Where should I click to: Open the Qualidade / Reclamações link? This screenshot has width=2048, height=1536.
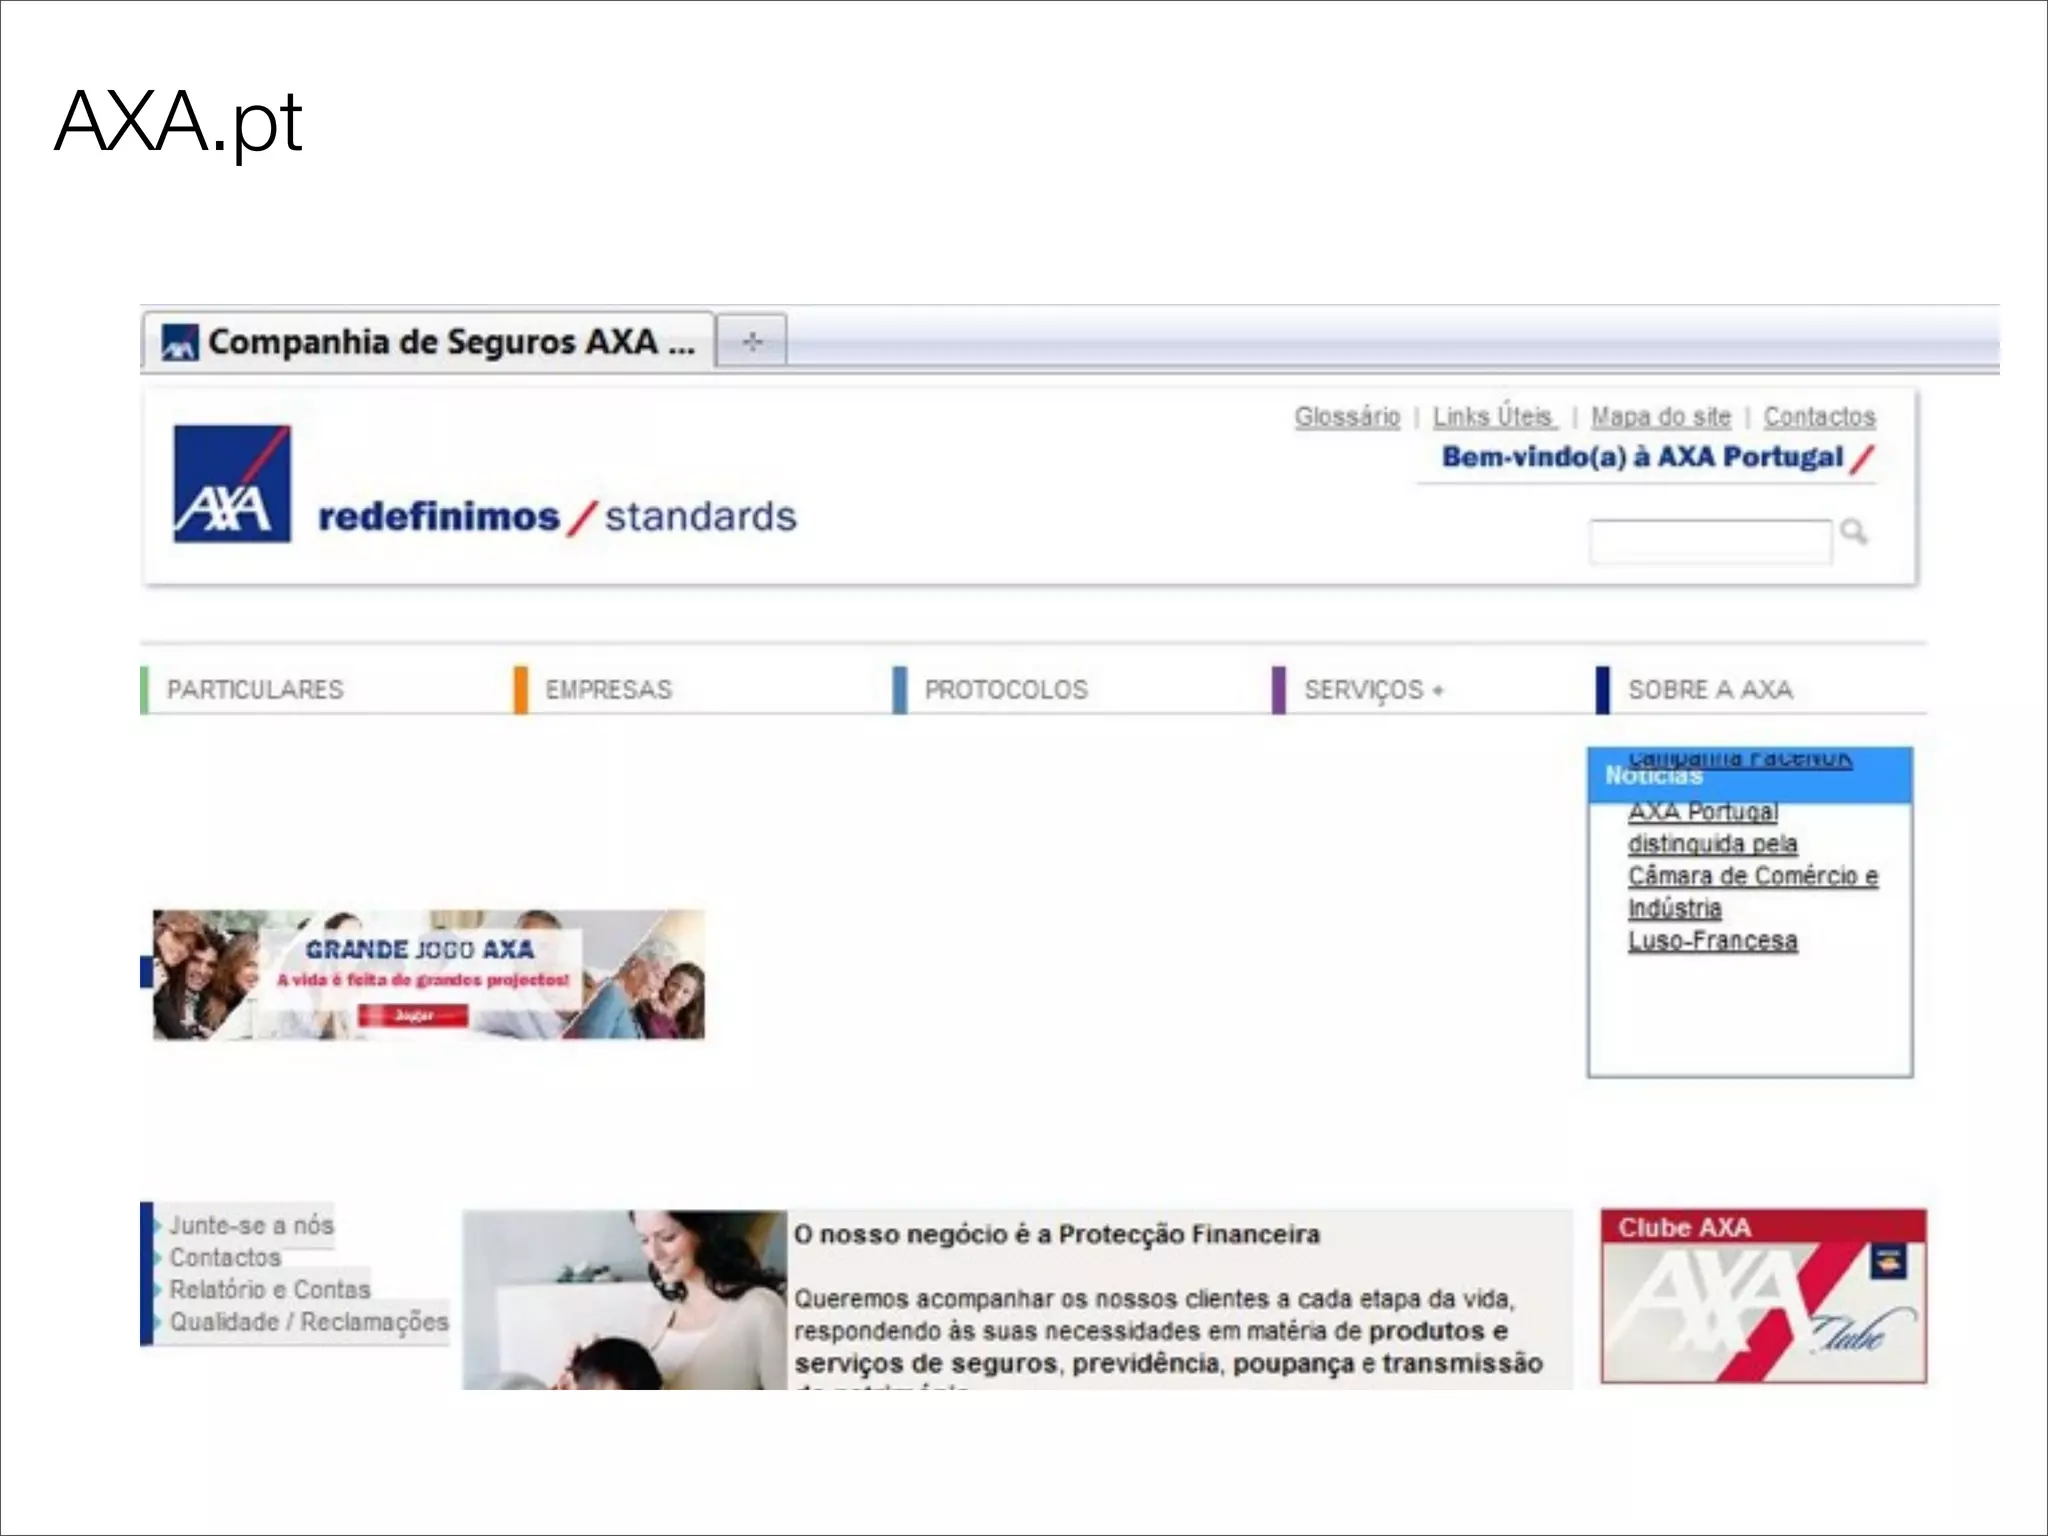click(309, 1322)
